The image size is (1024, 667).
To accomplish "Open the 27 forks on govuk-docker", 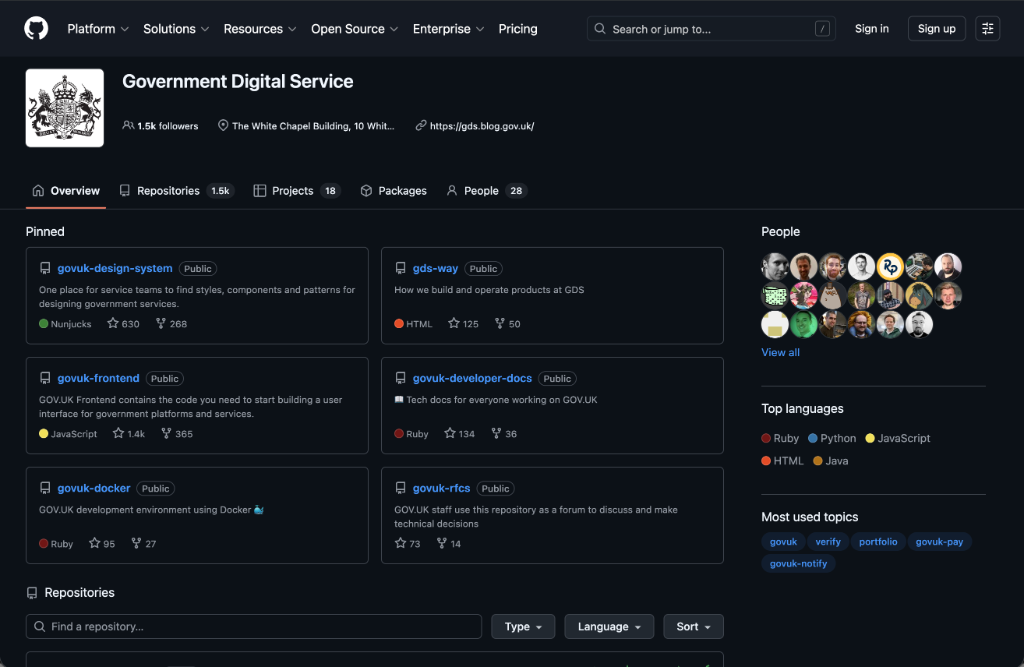I will [x=144, y=544].
